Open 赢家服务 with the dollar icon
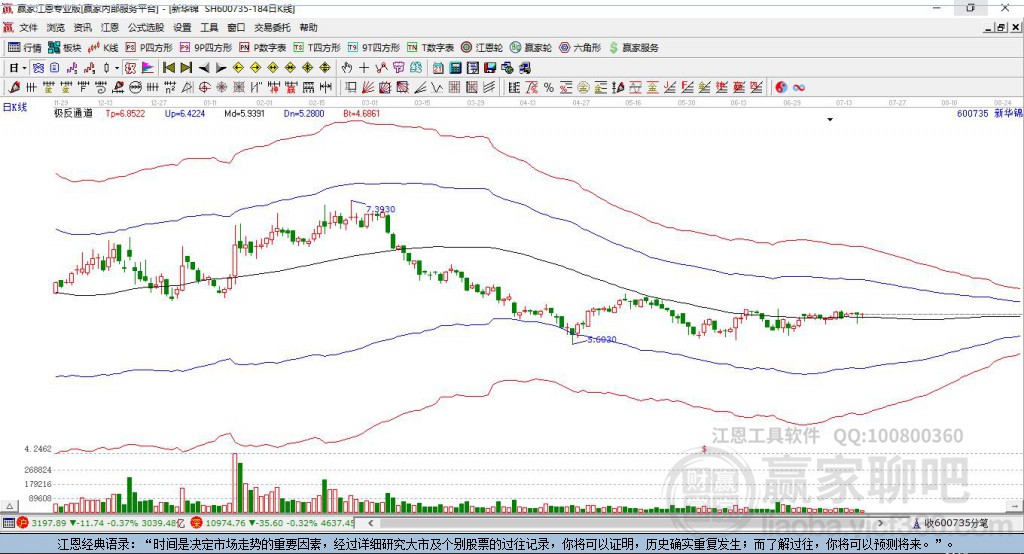Viewport: 1024px width, 554px height. pos(633,48)
